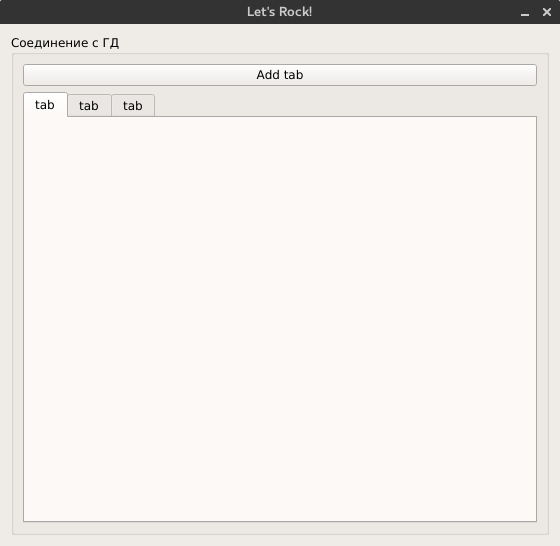The height and width of the screenshot is (546, 560).
Task: Minimize the Let's Rock! window
Action: [x=525, y=12]
